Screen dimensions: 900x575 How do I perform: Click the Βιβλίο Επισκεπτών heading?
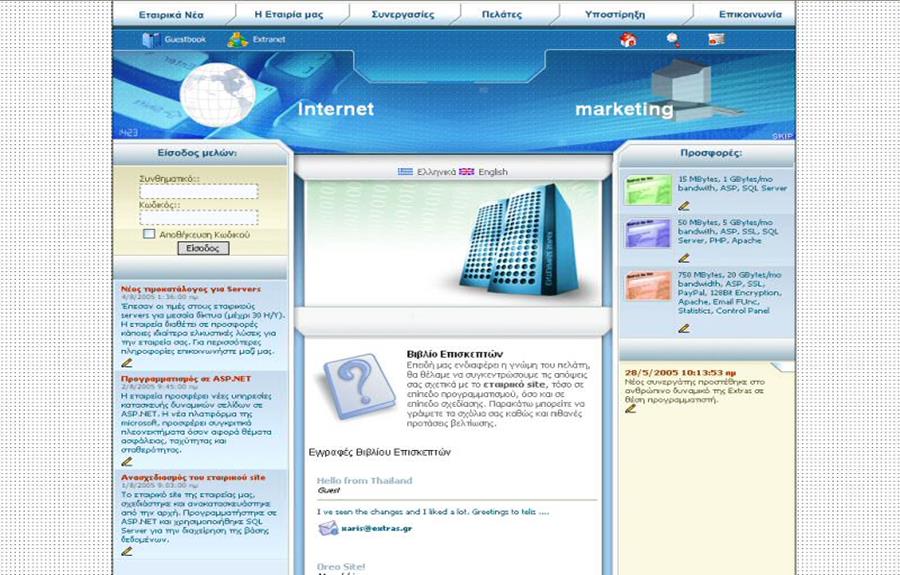455,354
